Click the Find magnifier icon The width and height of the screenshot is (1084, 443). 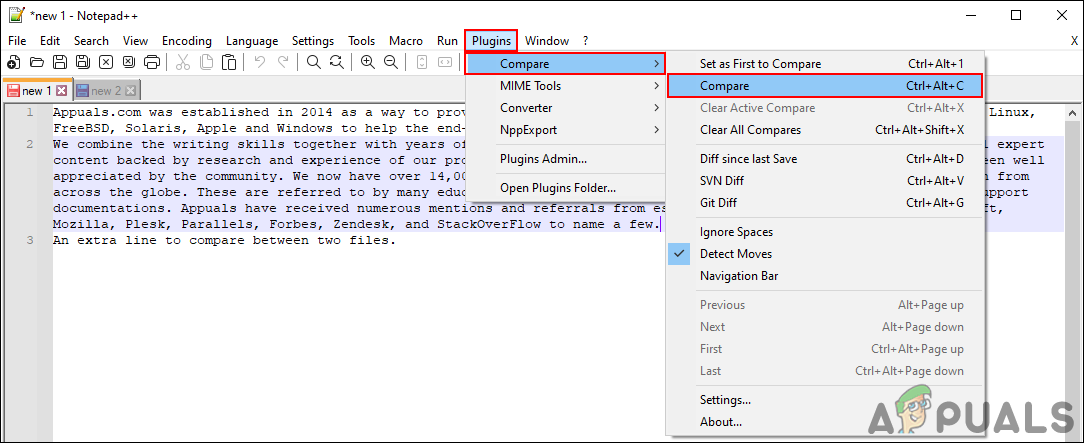coord(314,63)
